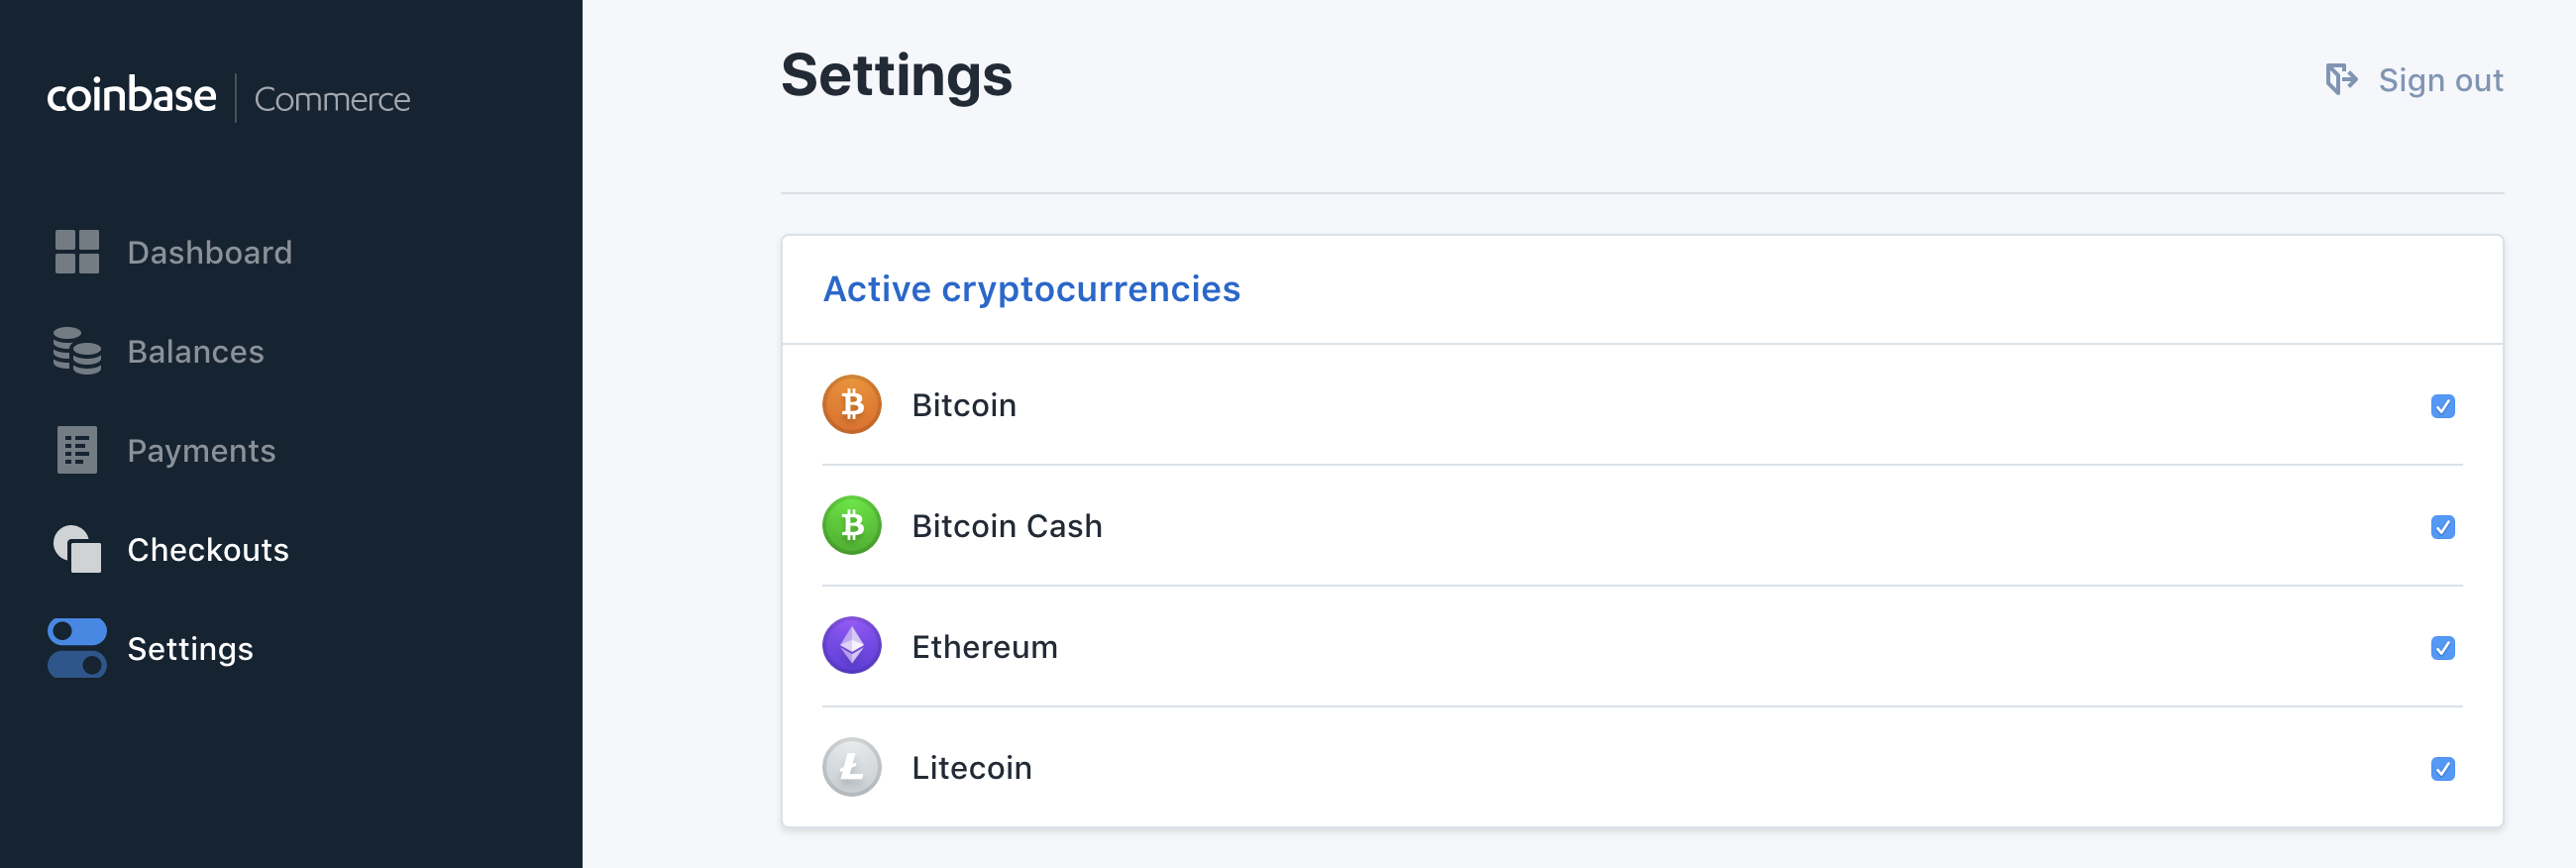This screenshot has height=868, width=2576.
Task: Disable Bitcoin as accepted currency
Action: coord(2443,406)
